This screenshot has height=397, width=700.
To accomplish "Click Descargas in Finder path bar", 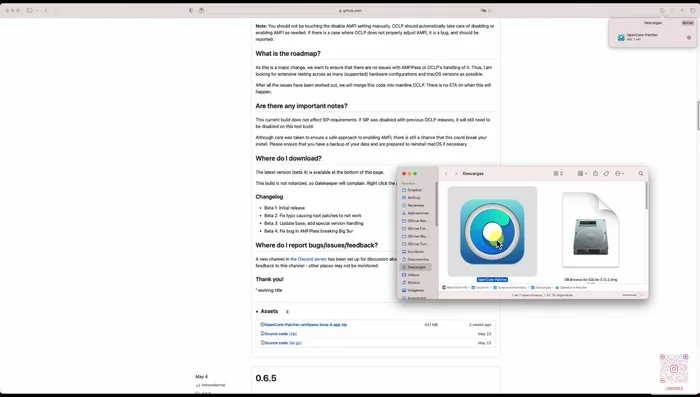I will point(541,288).
